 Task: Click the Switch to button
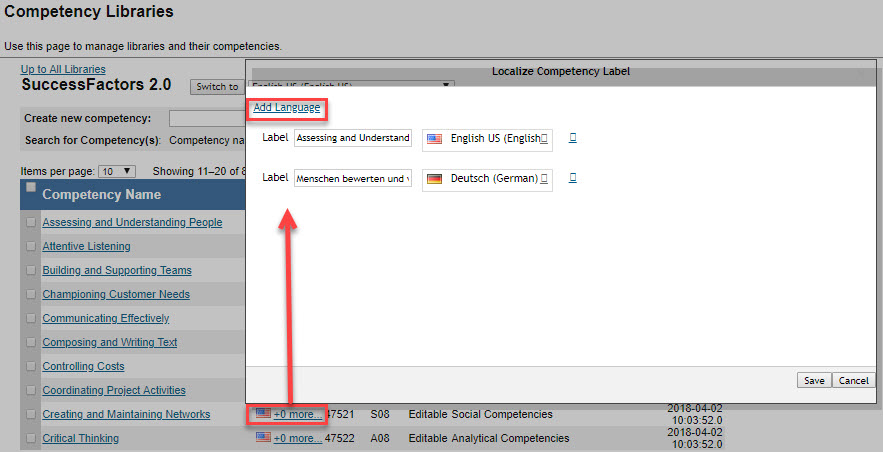click(x=217, y=87)
